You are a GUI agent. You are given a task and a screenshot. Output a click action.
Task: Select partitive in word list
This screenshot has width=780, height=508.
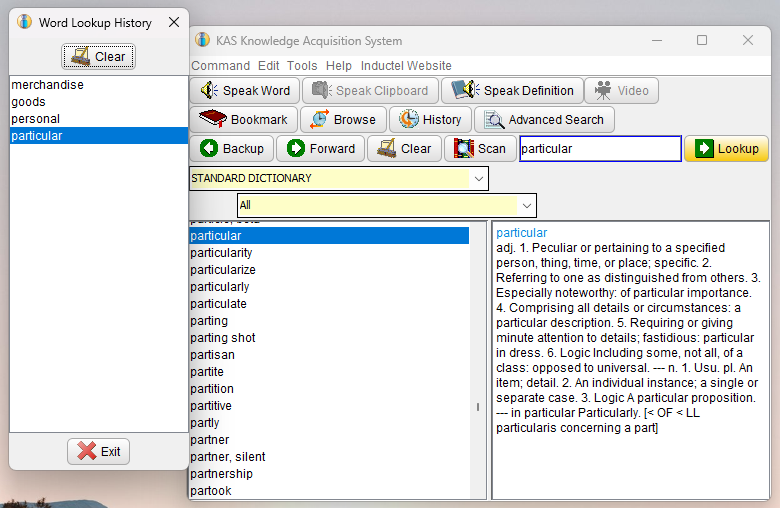point(329,406)
